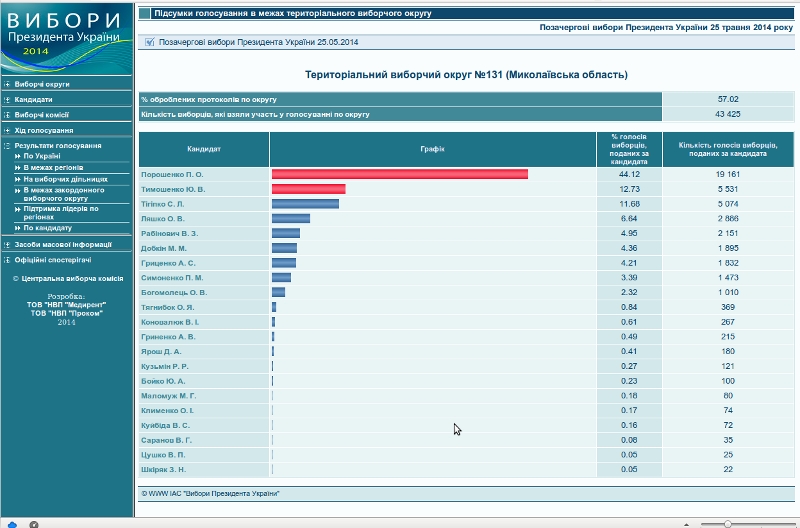800x528 pixels.
Task: Open Засоби масової інформації menu item
Action: 63,244
